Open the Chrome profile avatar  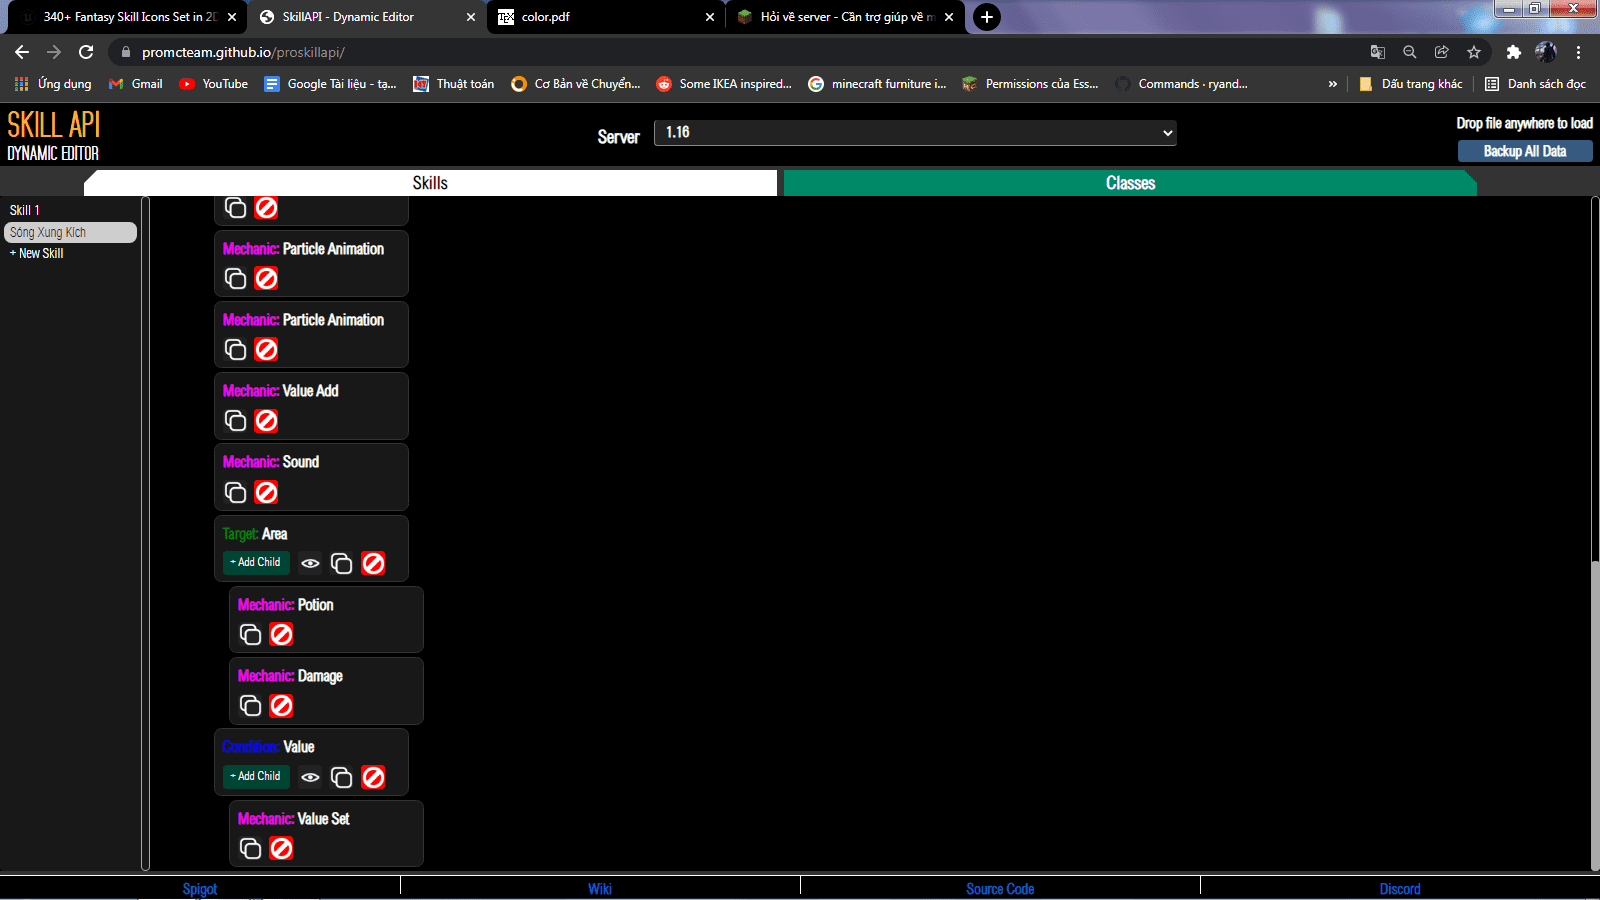point(1546,52)
